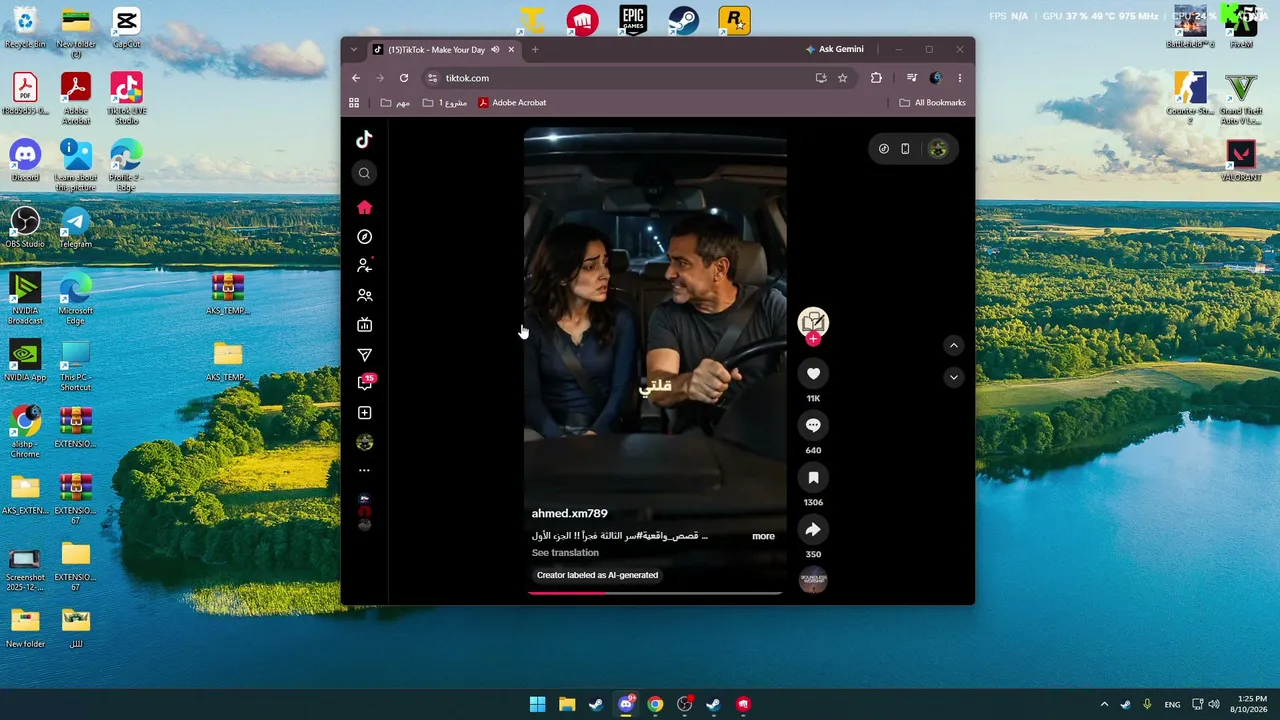Open the TikTok activity inbox with 15 badge
The width and height of the screenshot is (1280, 720).
(366, 382)
